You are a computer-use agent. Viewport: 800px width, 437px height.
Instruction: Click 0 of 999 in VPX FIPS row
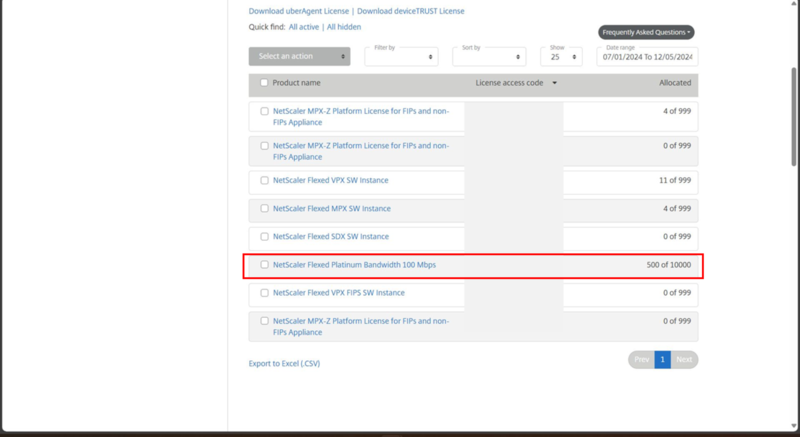[x=677, y=293]
